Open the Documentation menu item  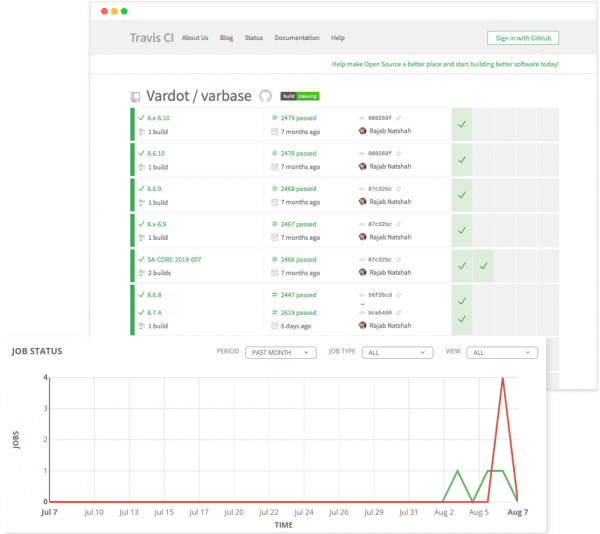click(297, 38)
